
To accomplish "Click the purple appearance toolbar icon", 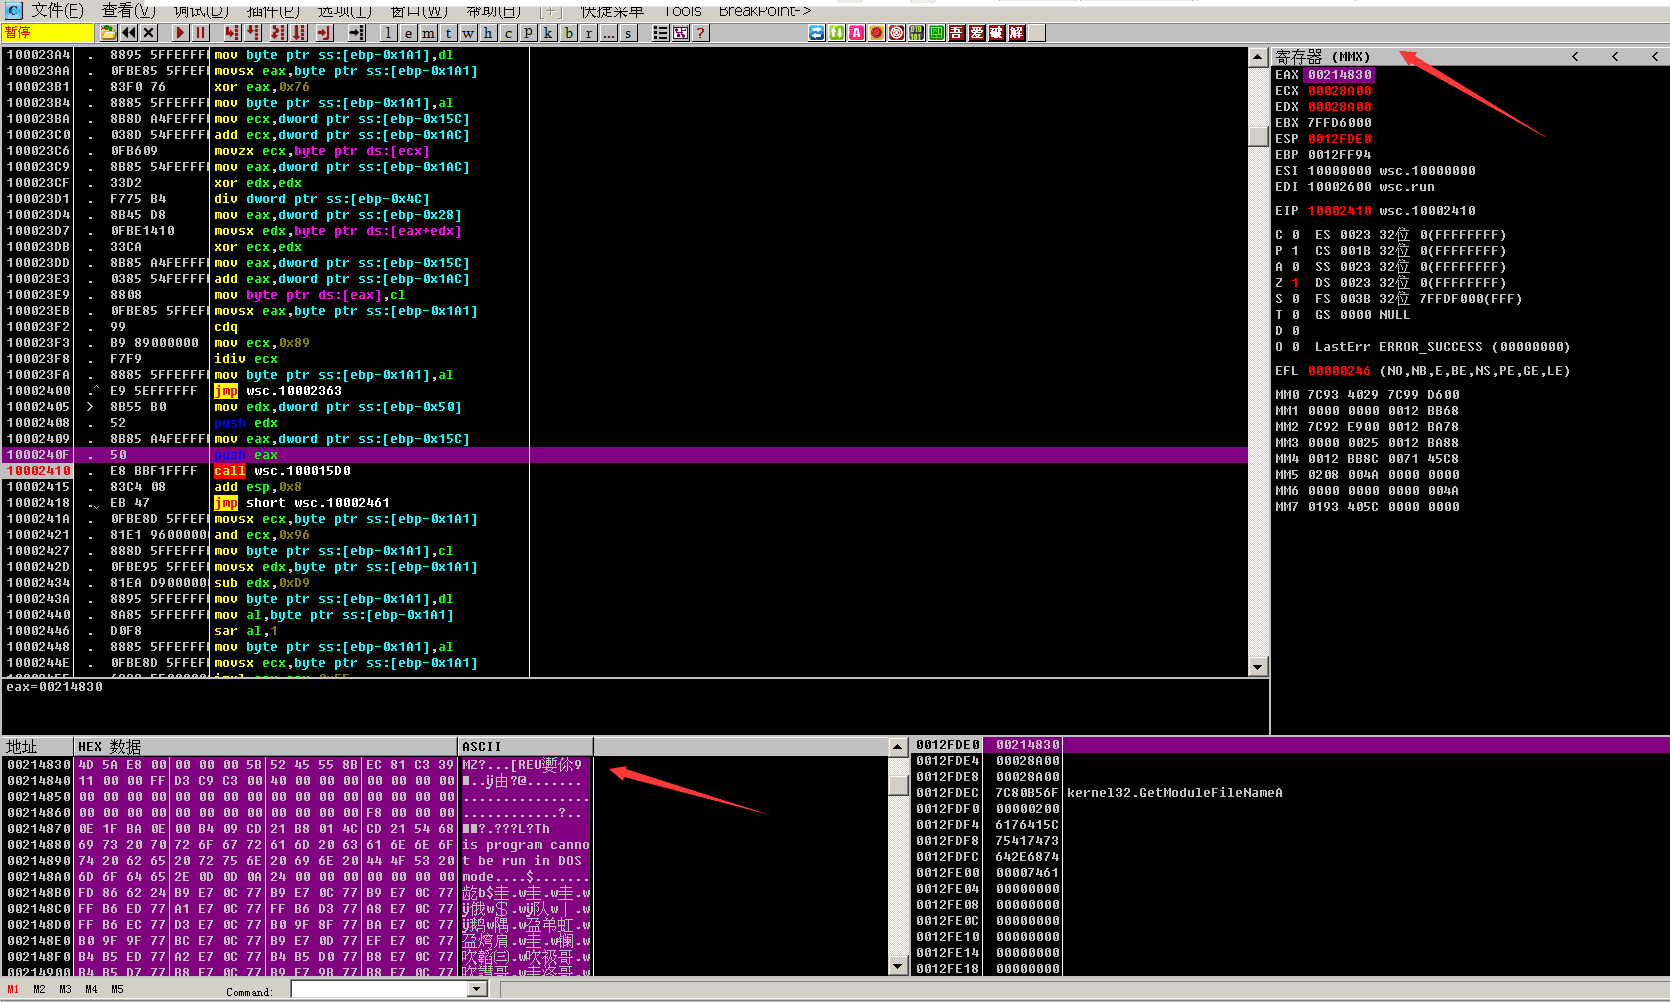I will [680, 33].
